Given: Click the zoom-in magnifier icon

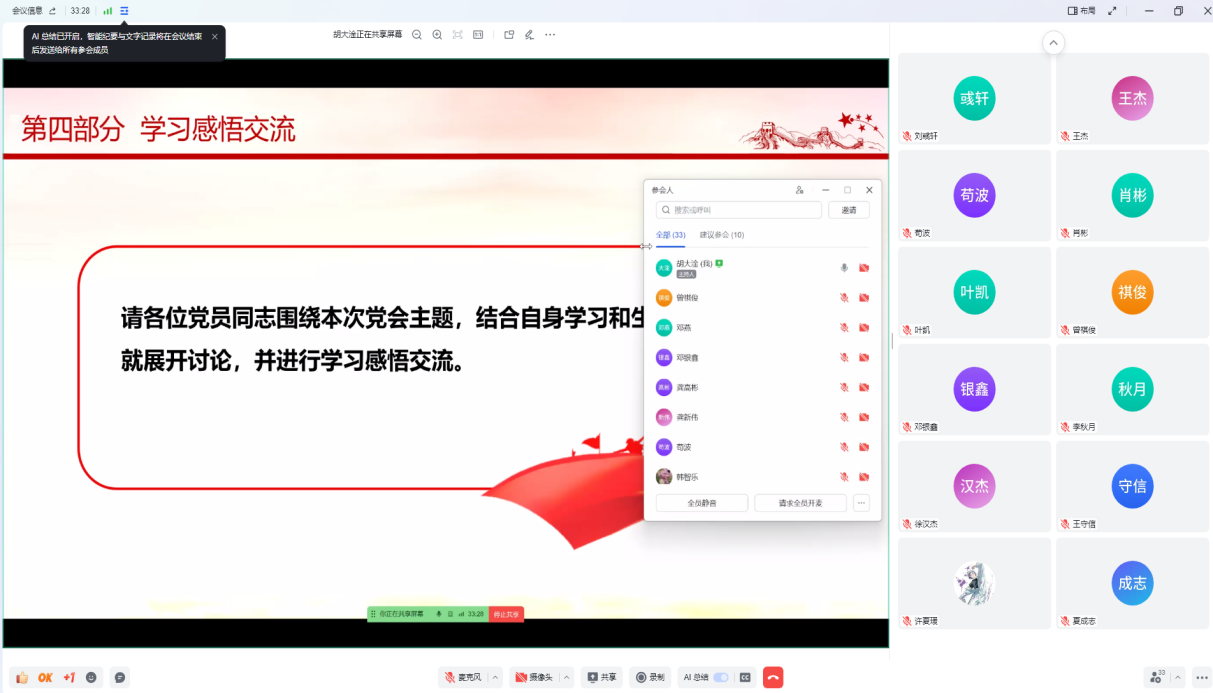Looking at the screenshot, I should 438,34.
